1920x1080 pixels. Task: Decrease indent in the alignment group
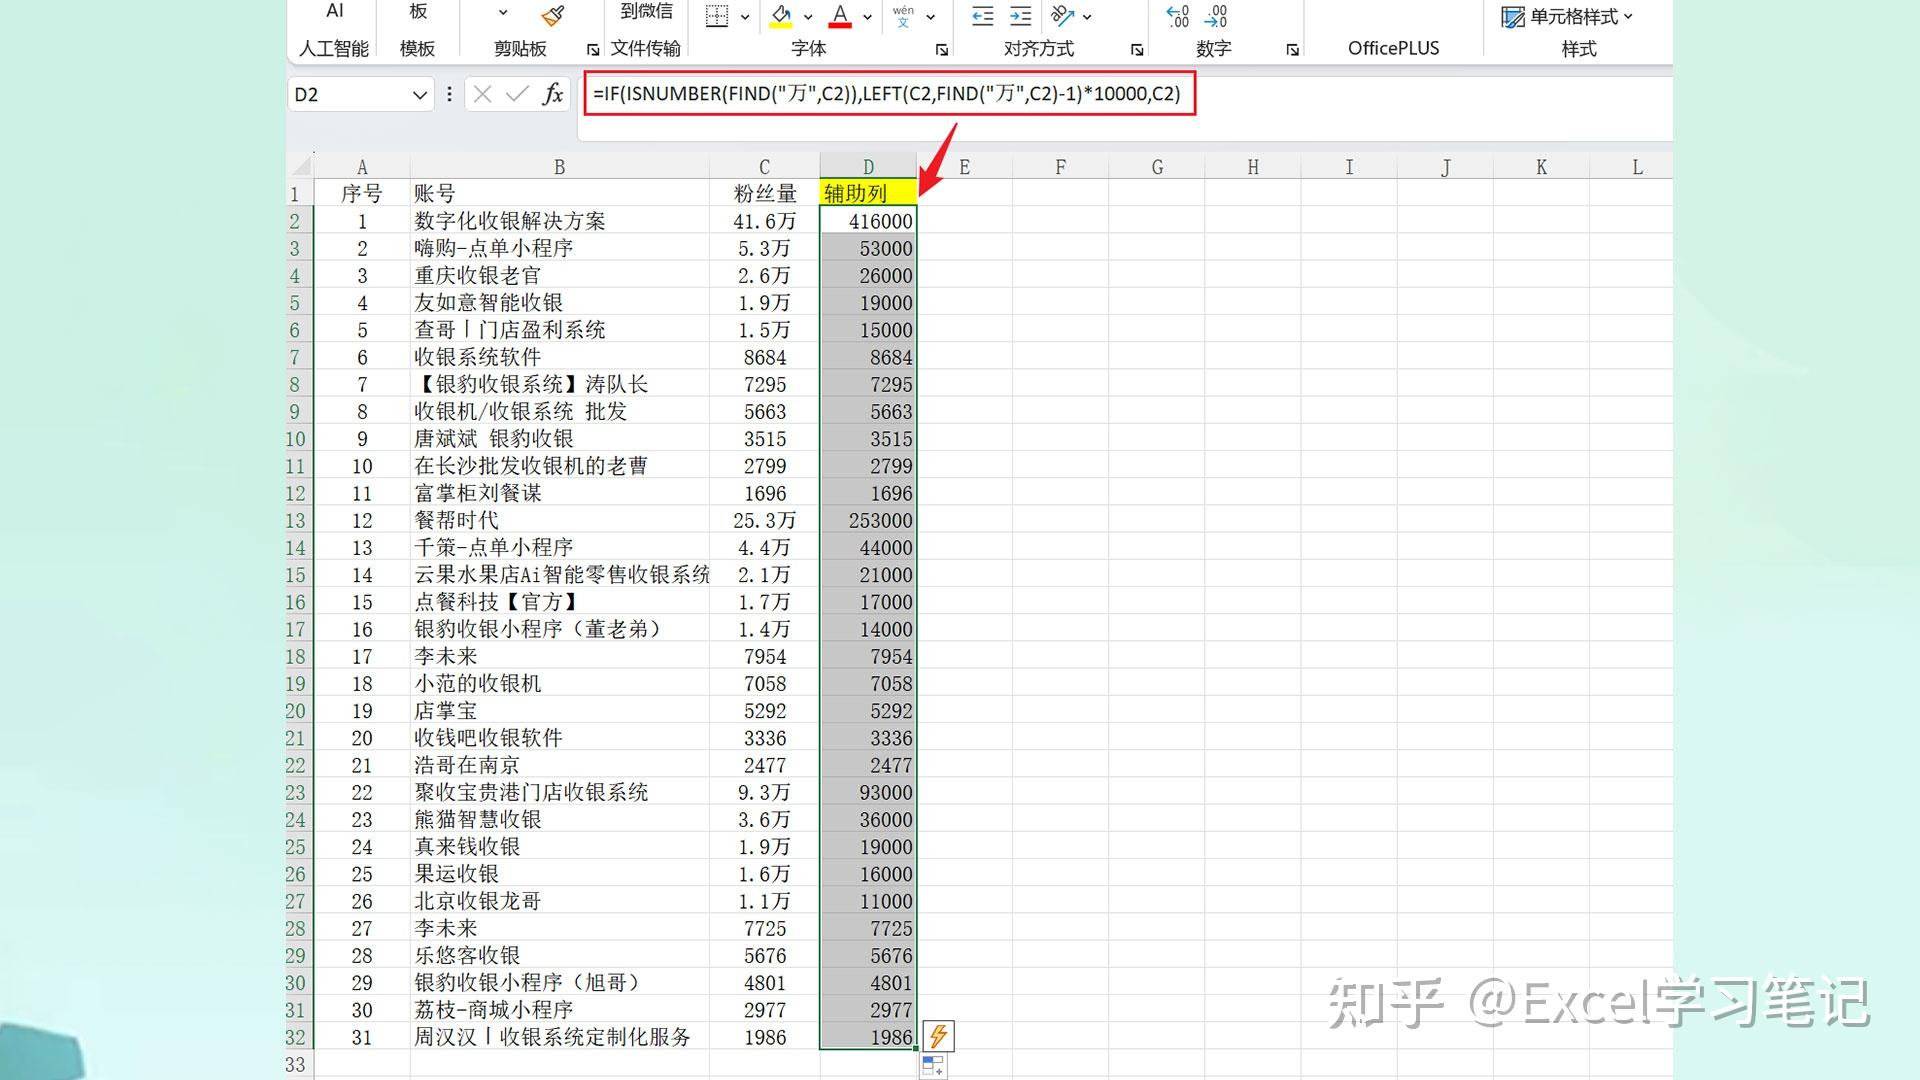[x=982, y=16]
